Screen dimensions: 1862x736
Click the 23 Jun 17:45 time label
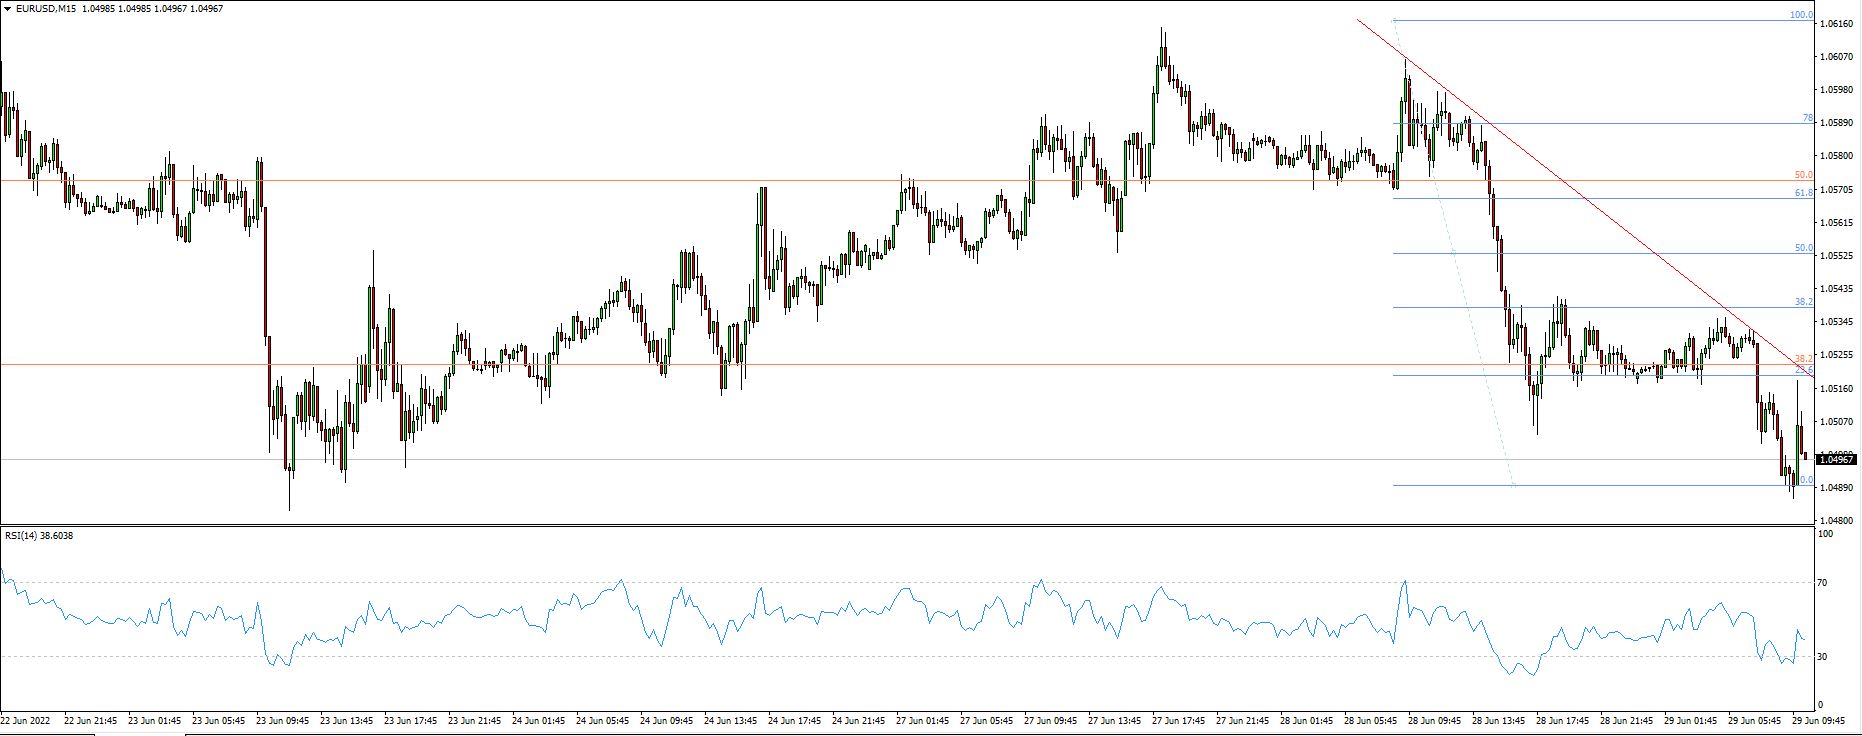click(410, 720)
